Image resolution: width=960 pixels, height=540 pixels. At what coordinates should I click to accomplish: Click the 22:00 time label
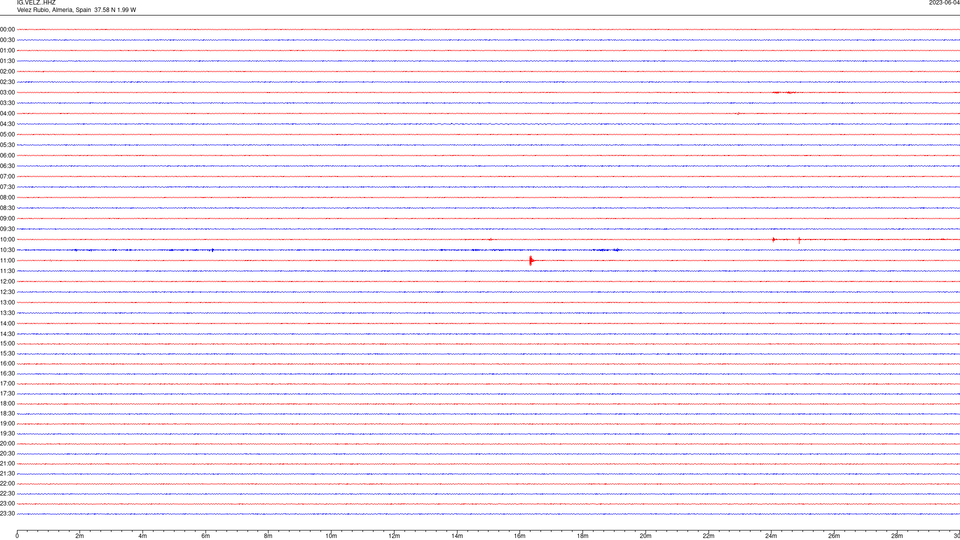point(7,484)
